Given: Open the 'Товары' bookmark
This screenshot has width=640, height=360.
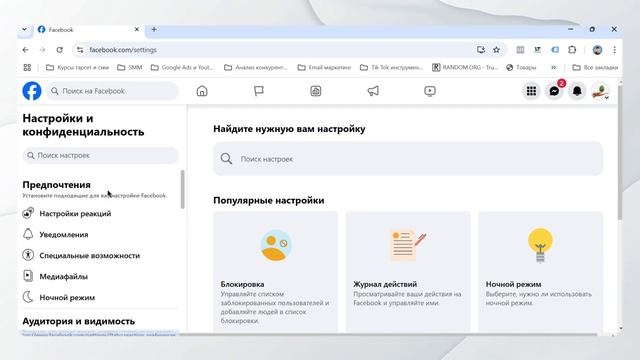Looking at the screenshot, I should [x=521, y=67].
